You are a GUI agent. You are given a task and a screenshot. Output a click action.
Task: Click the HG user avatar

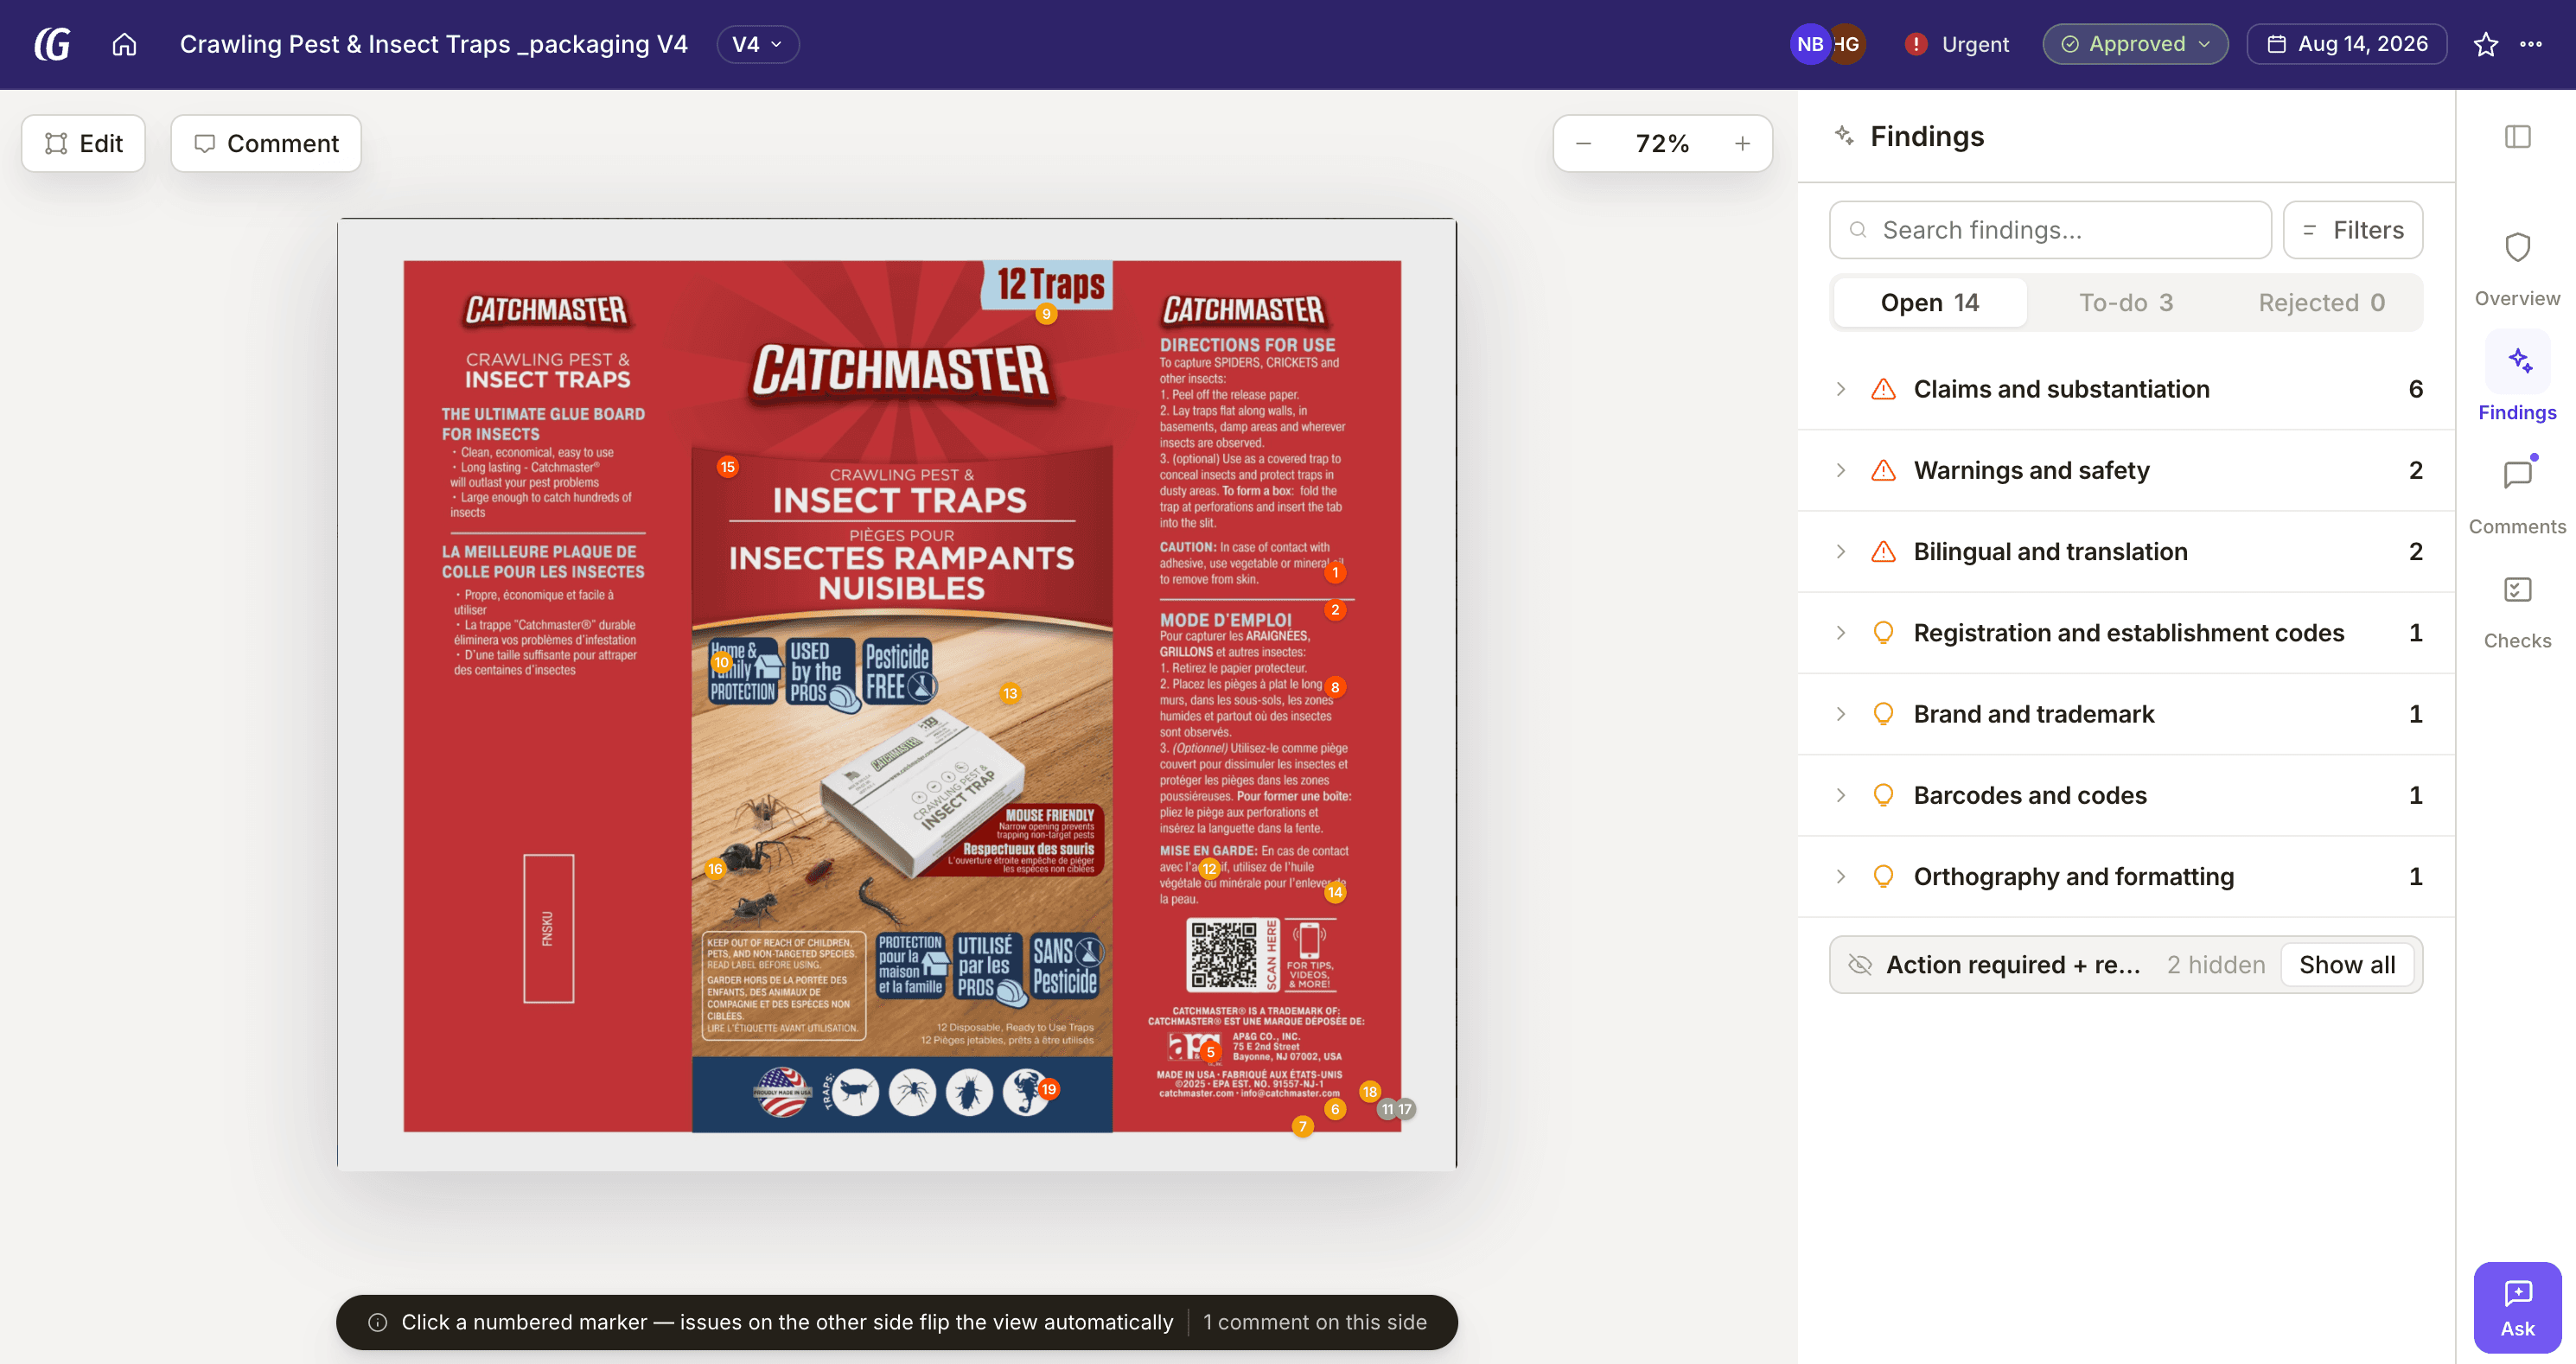coord(1849,44)
